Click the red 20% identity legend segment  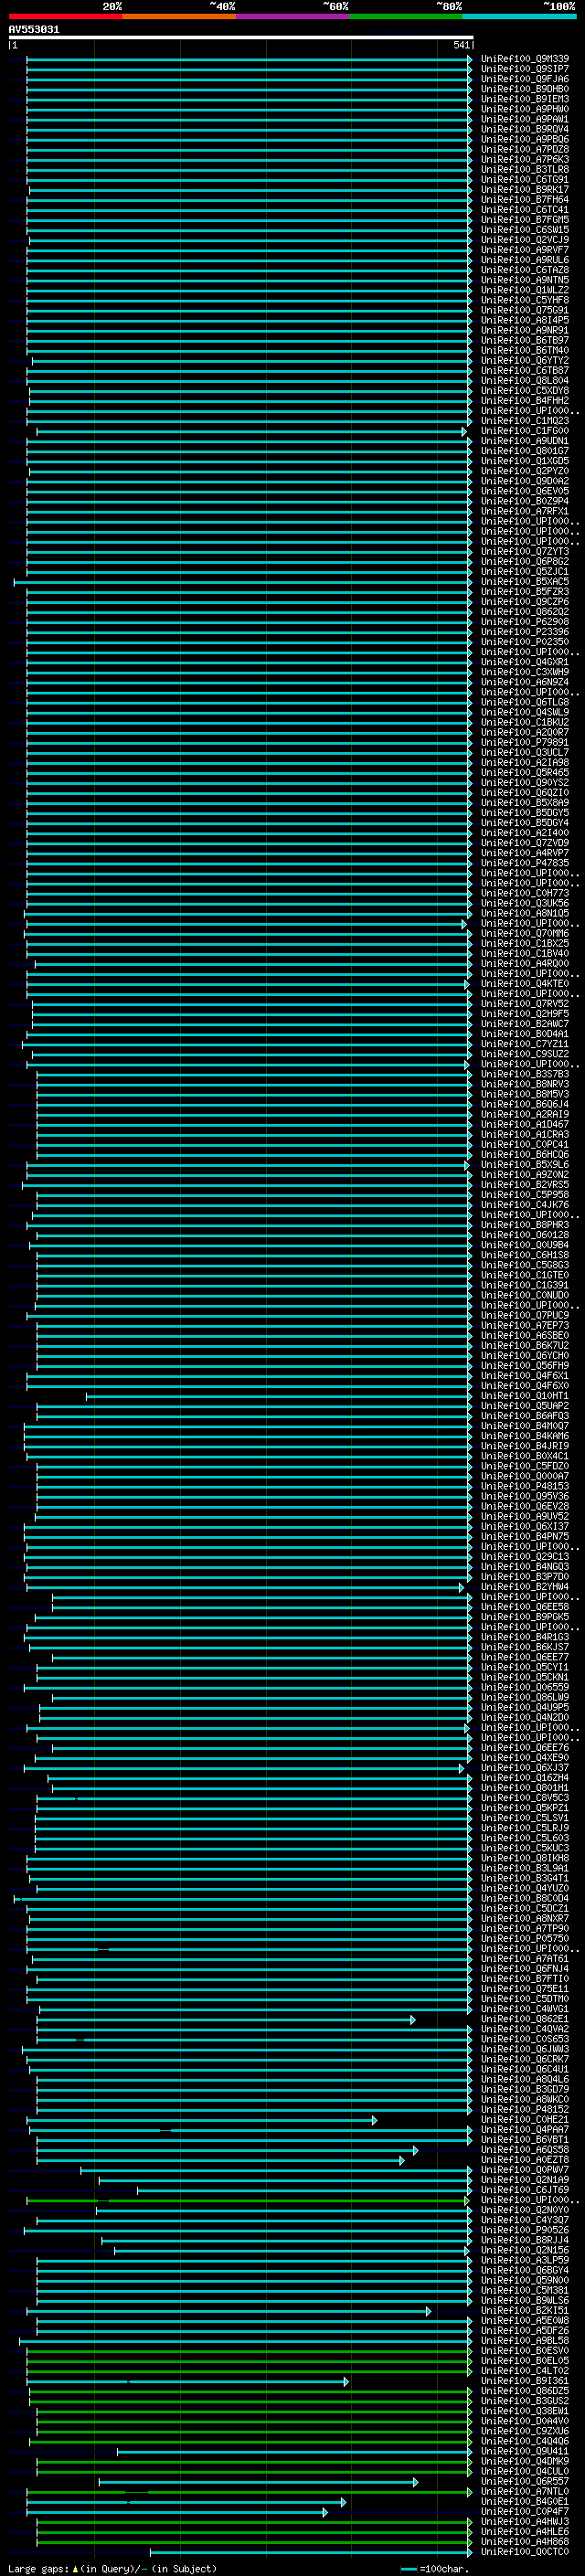coord(65,16)
